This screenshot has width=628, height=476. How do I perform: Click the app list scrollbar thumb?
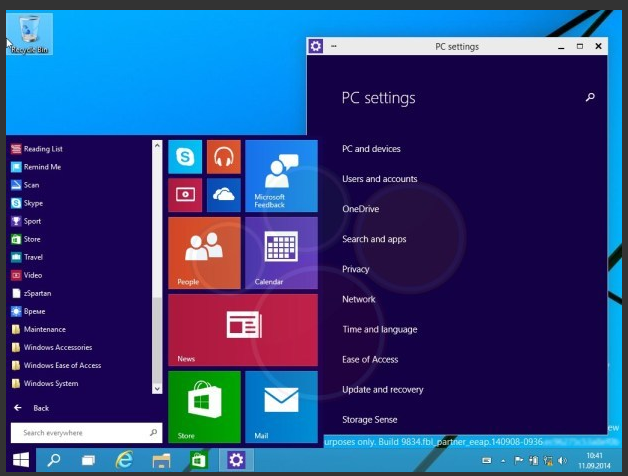pos(157,340)
